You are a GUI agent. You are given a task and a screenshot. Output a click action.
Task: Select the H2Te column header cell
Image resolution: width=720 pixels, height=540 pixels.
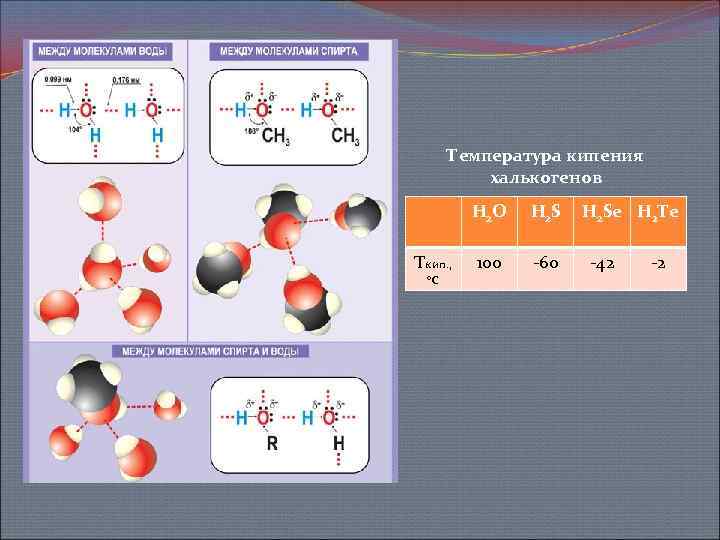coord(658,221)
